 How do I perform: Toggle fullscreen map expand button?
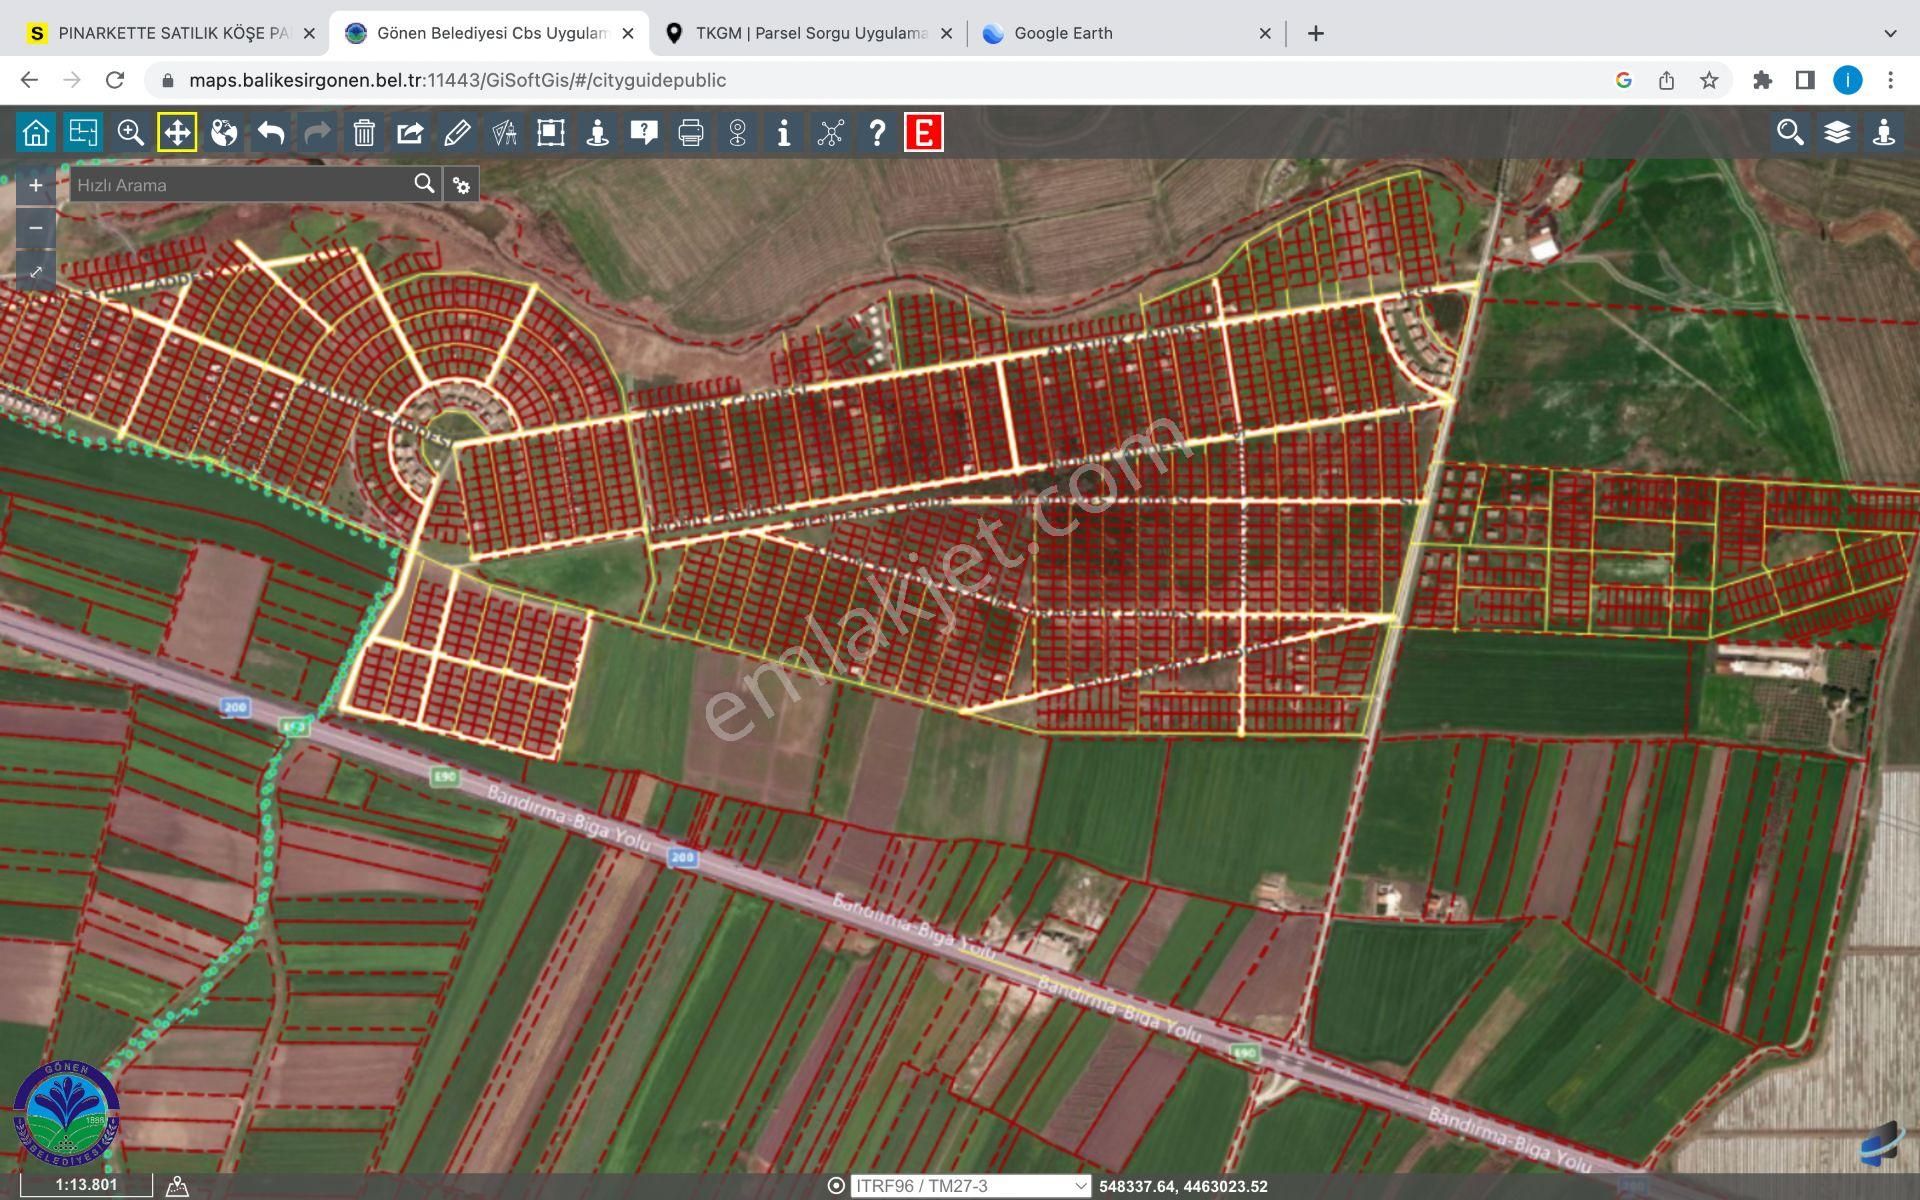[x=36, y=272]
